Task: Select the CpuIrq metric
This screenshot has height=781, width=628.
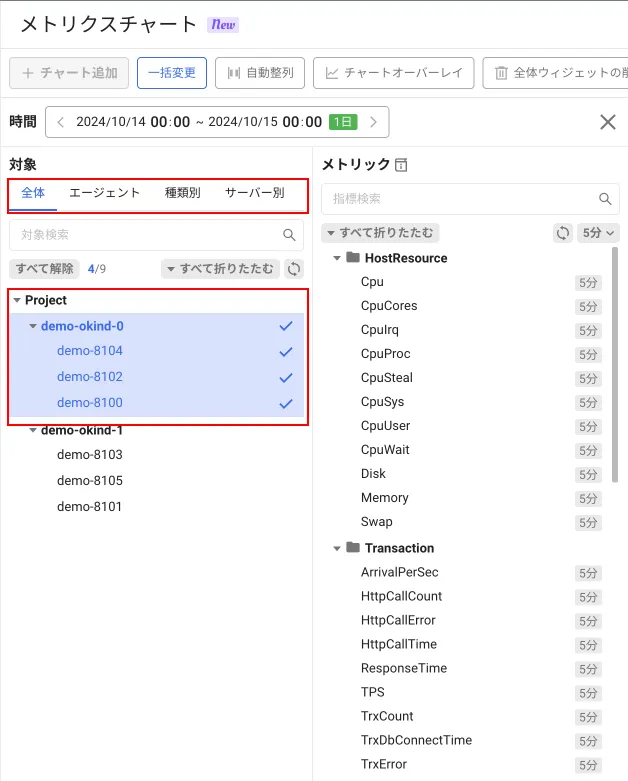Action: (x=379, y=330)
